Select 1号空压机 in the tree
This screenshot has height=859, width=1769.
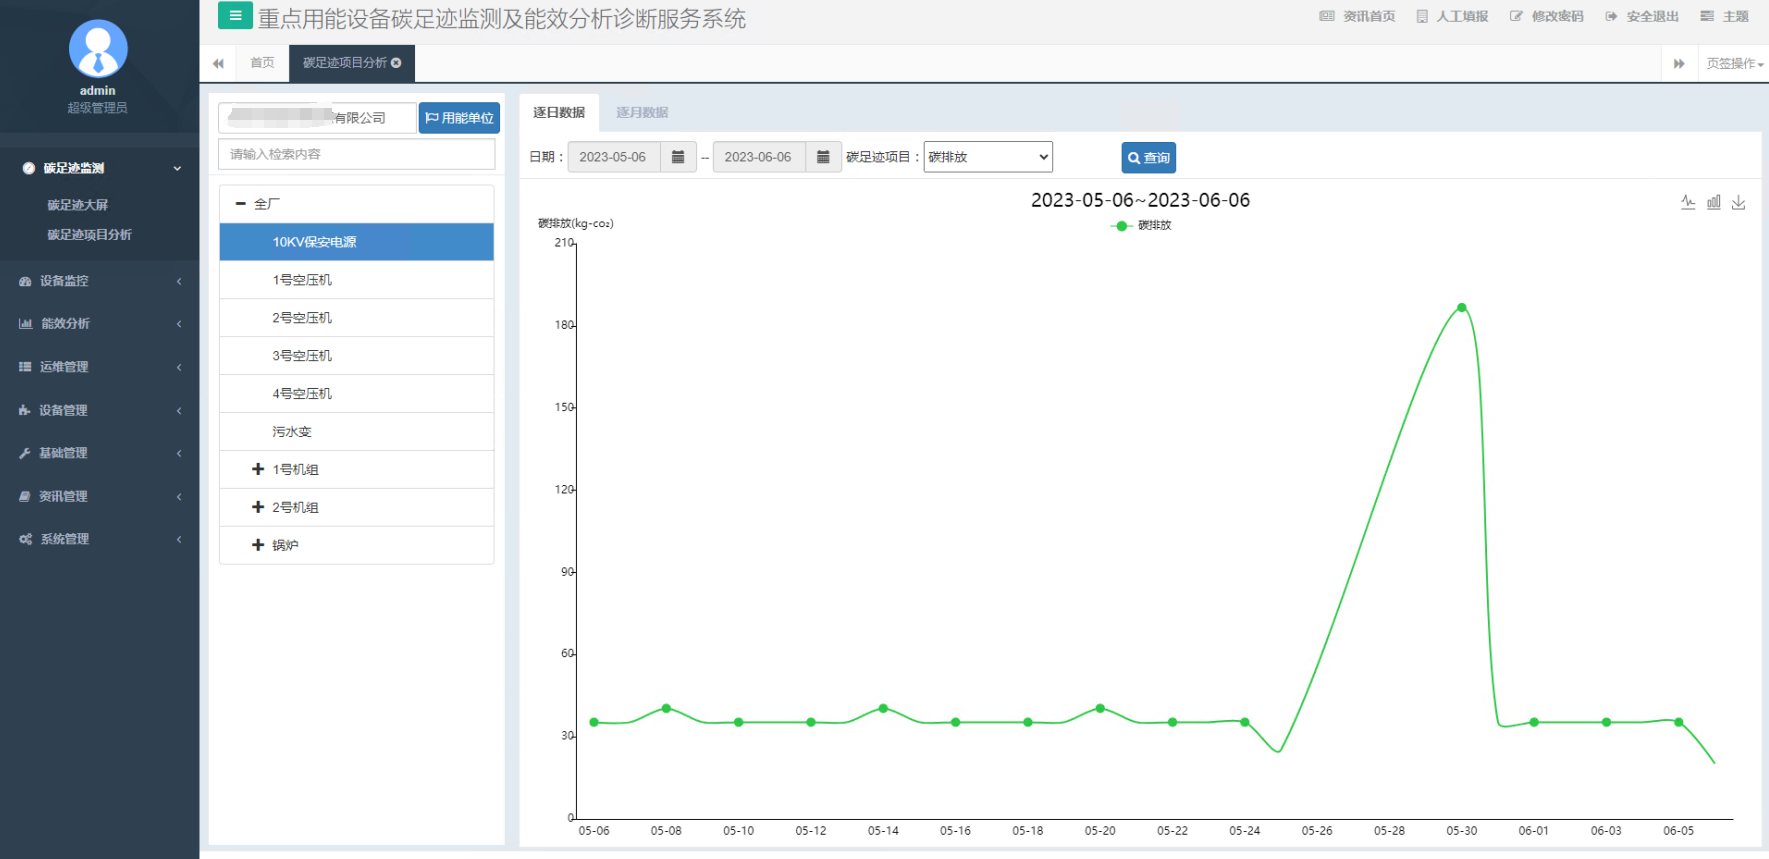coord(357,280)
